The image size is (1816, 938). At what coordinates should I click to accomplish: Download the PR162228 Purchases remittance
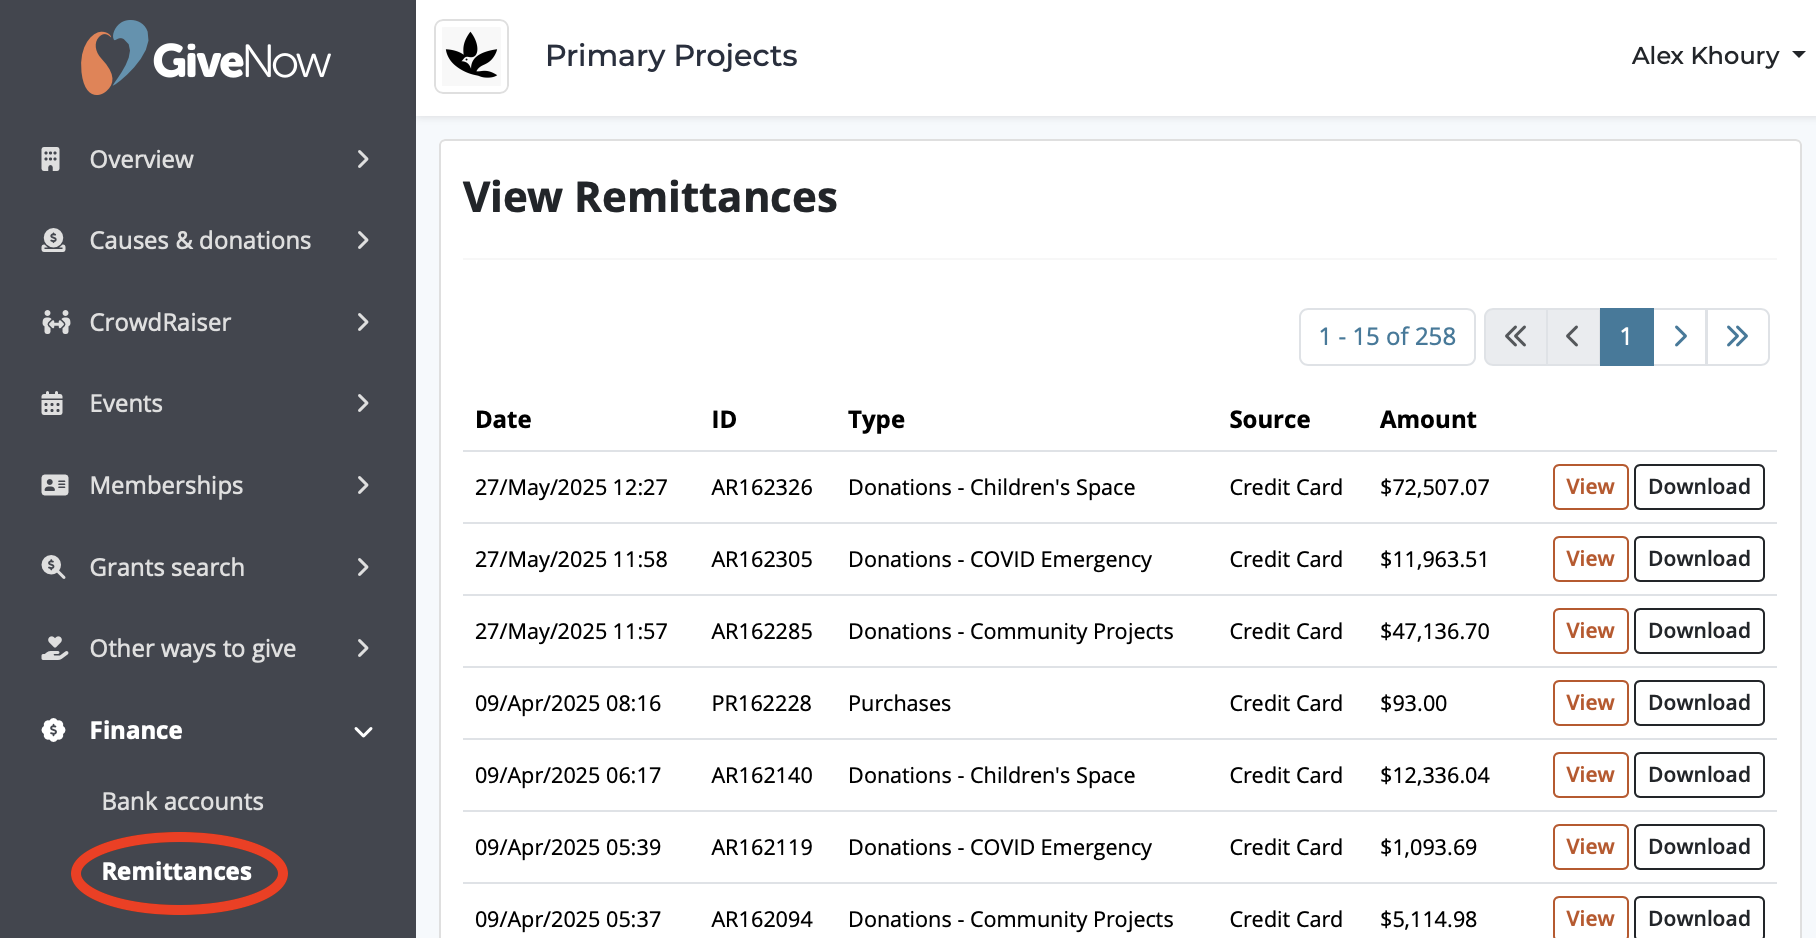(1699, 703)
